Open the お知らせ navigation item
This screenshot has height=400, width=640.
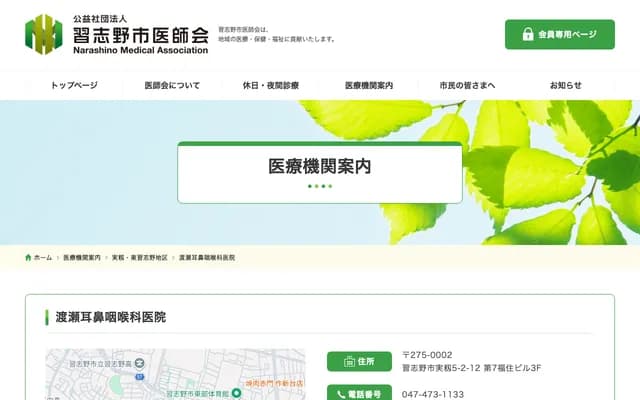[x=565, y=86]
